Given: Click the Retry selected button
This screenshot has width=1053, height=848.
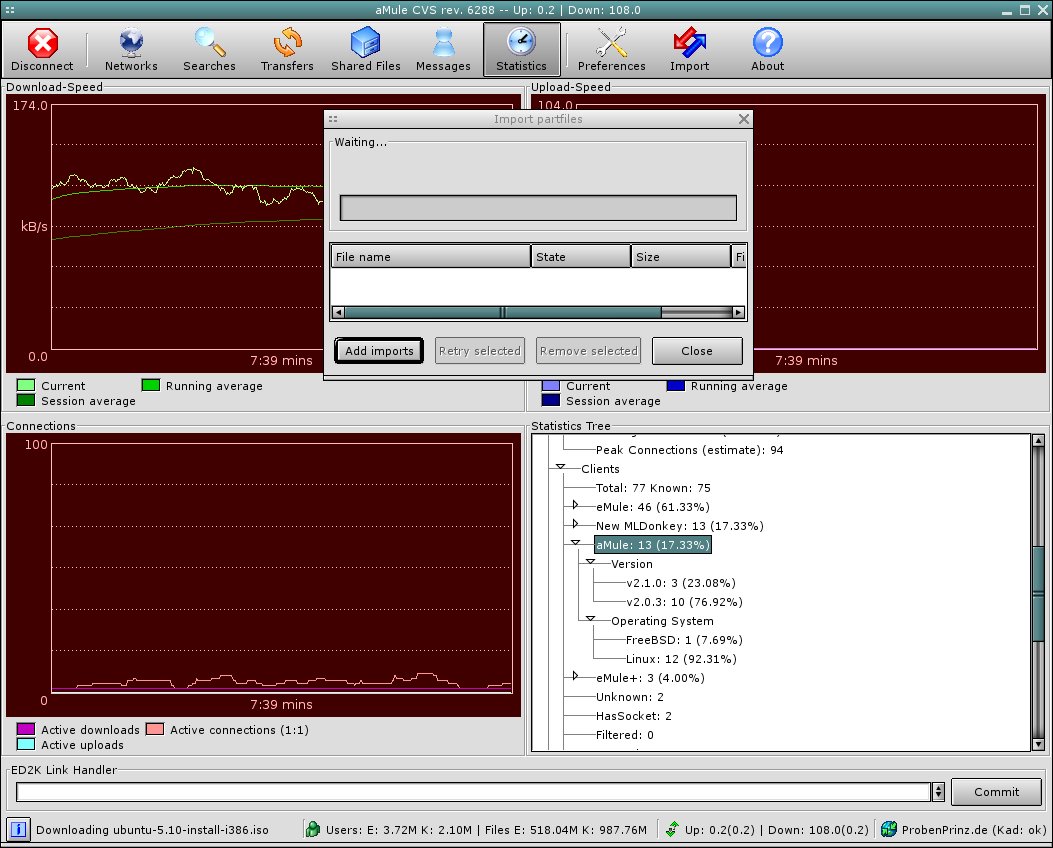Looking at the screenshot, I should (x=479, y=350).
